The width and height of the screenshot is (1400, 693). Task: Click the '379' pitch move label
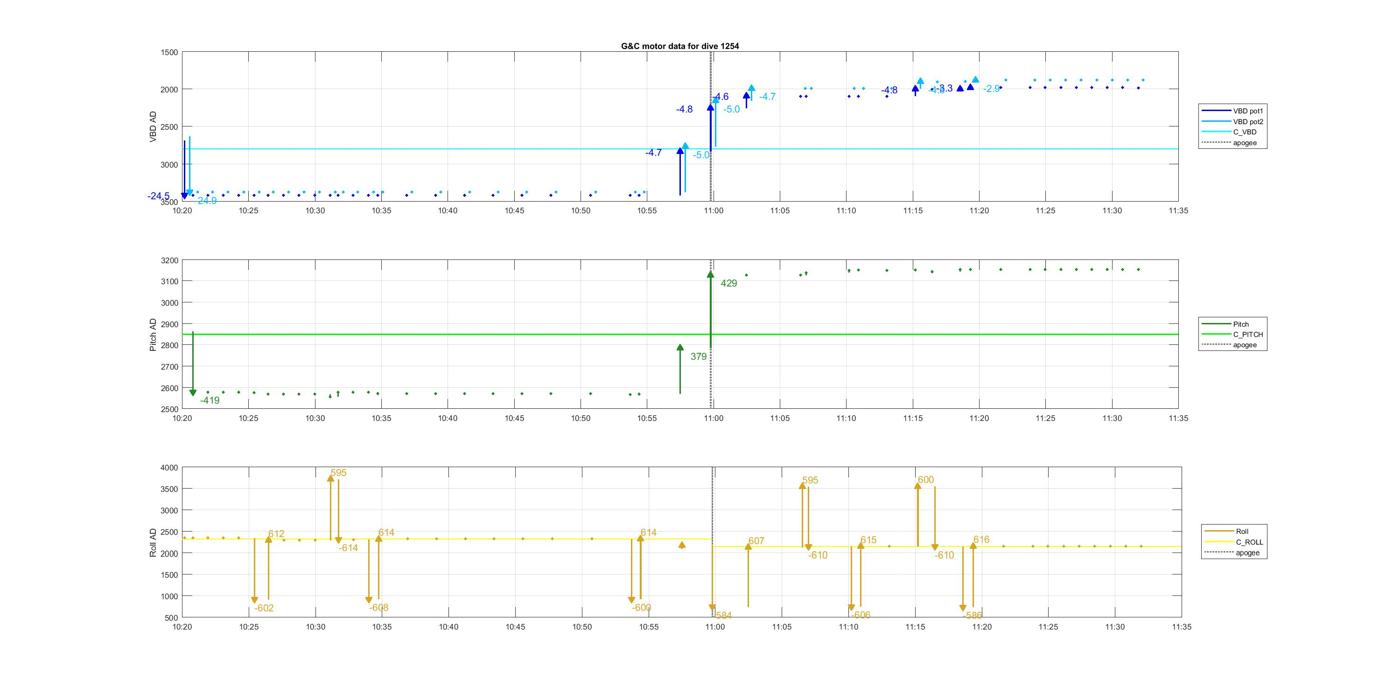click(698, 356)
